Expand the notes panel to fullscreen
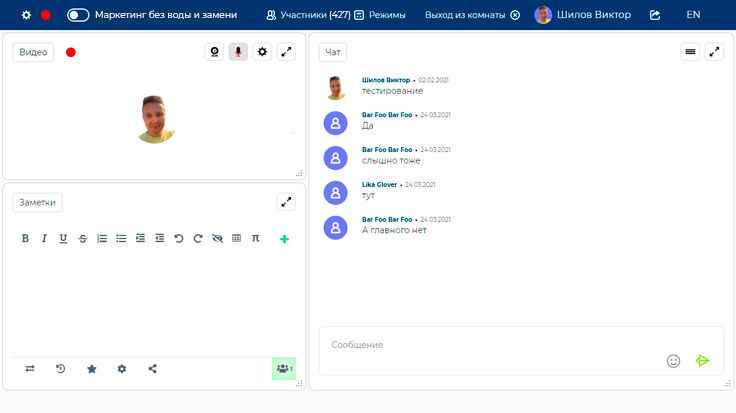This screenshot has width=736, height=413. point(286,202)
